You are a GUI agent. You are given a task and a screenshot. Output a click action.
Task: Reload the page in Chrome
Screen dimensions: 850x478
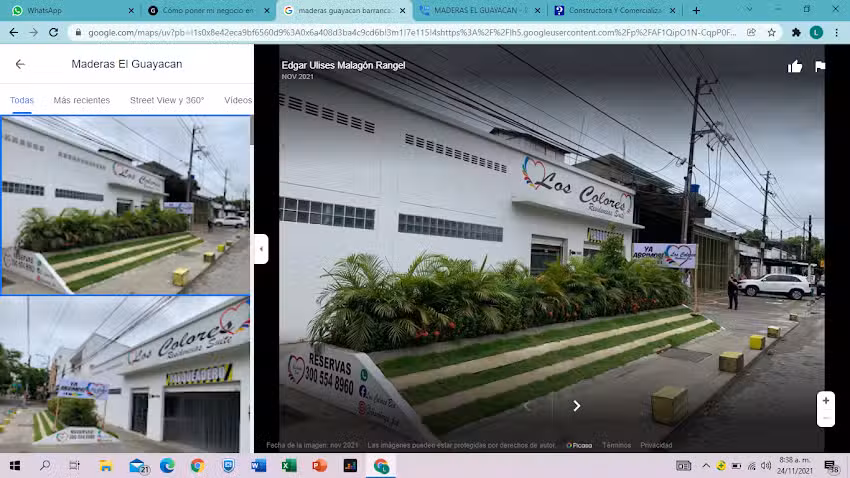click(x=55, y=32)
